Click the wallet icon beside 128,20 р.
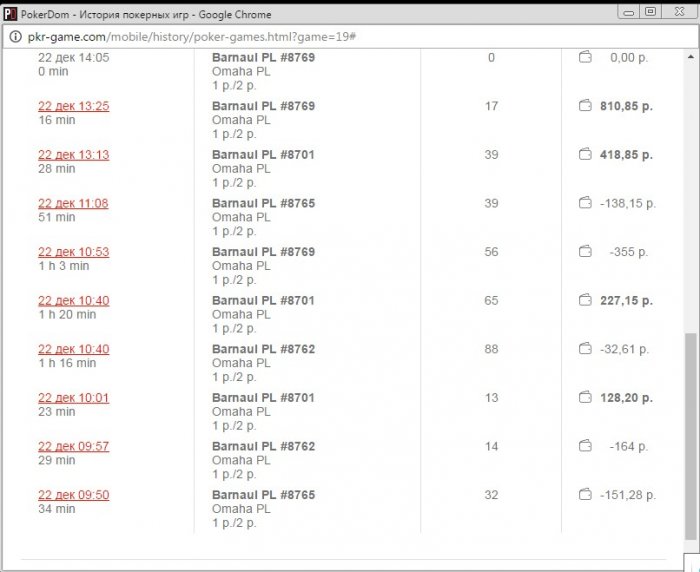This screenshot has height=572, width=700. [x=586, y=398]
